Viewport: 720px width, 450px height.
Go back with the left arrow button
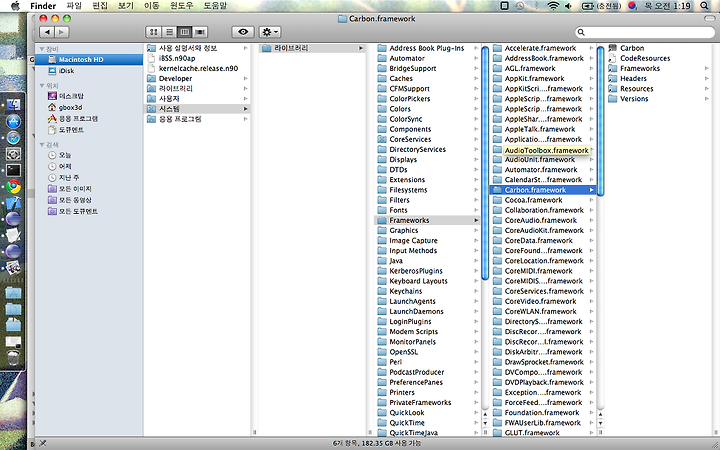coord(47,32)
